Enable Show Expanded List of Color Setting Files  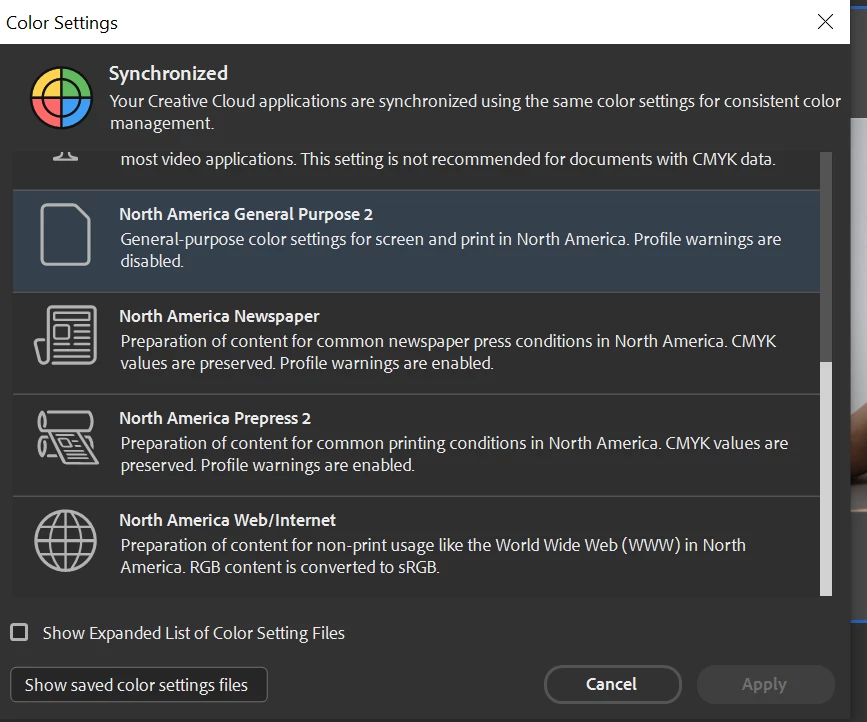(19, 632)
